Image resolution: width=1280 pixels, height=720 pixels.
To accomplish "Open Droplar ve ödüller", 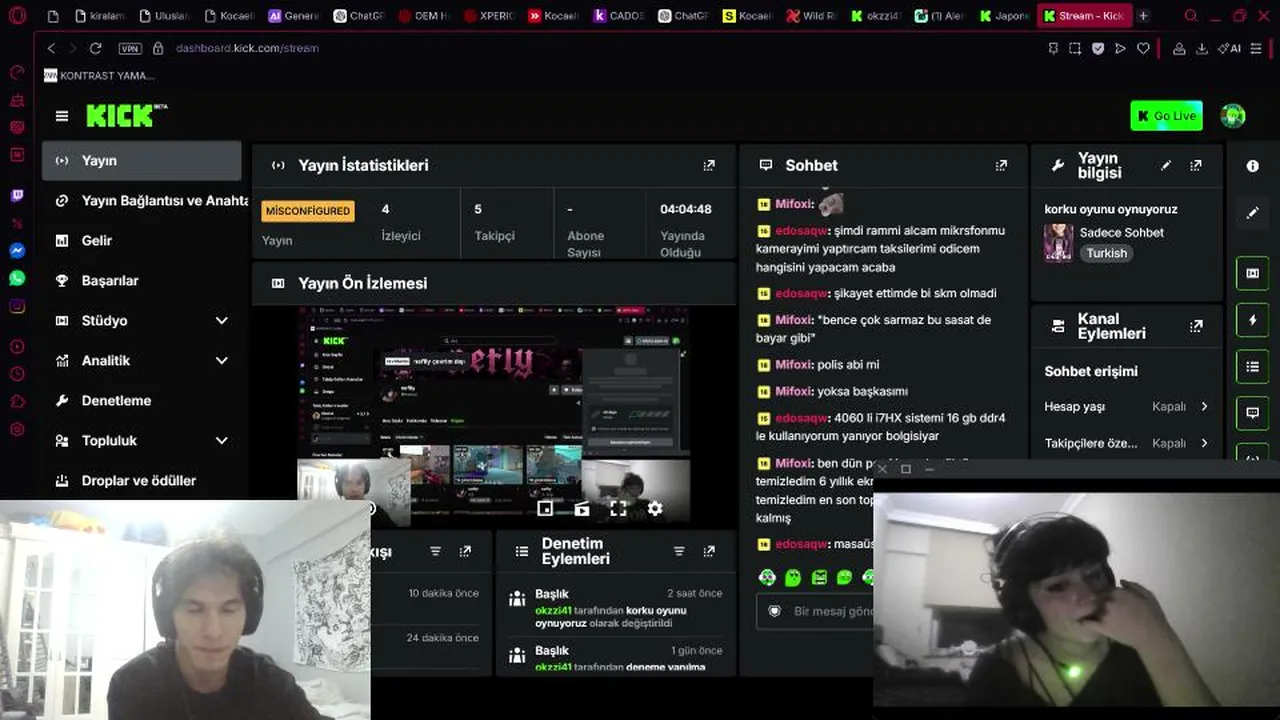I will pos(142,481).
